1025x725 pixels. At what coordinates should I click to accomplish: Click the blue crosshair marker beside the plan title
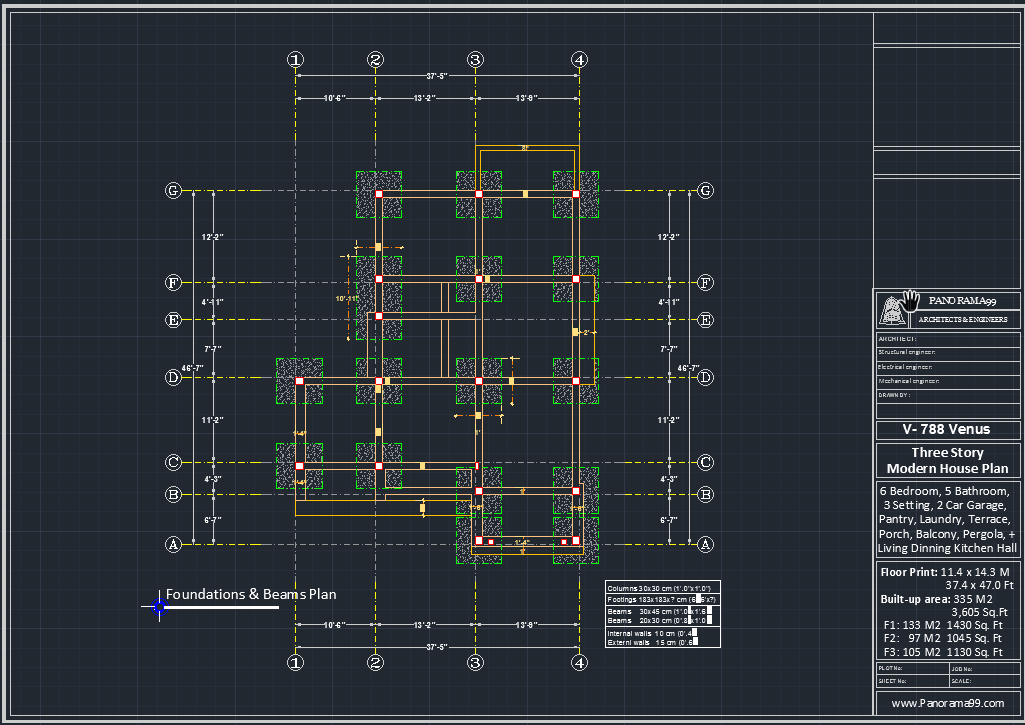tap(160, 607)
